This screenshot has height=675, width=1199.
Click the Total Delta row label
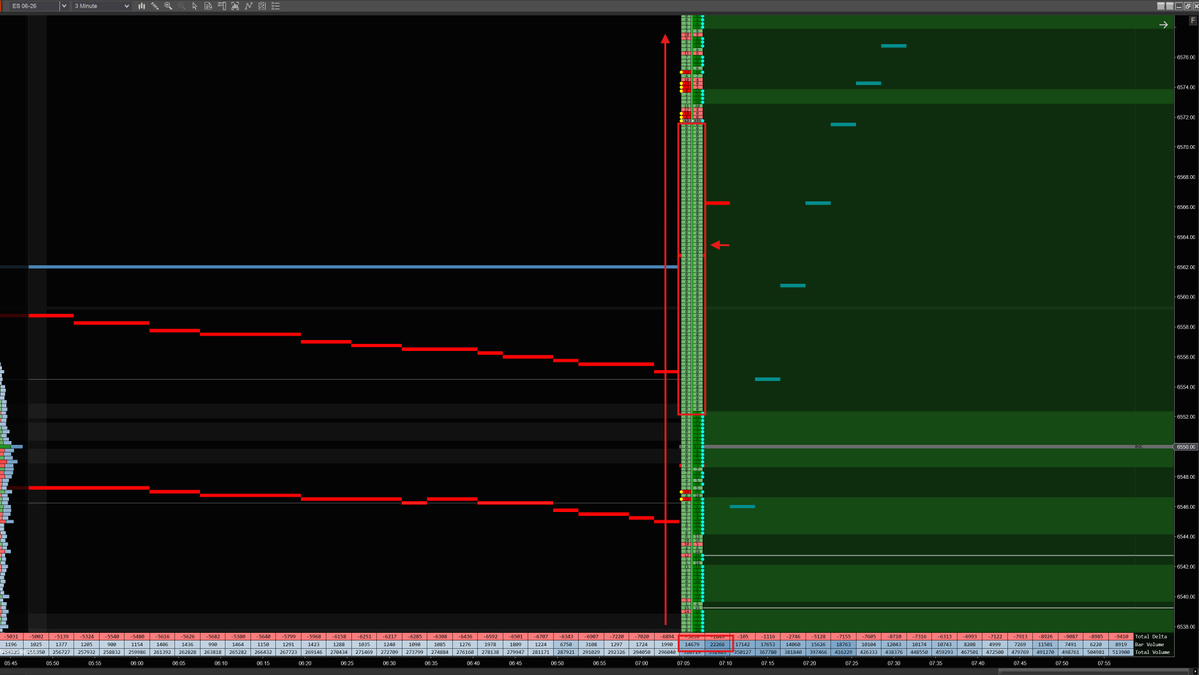pos(1151,637)
